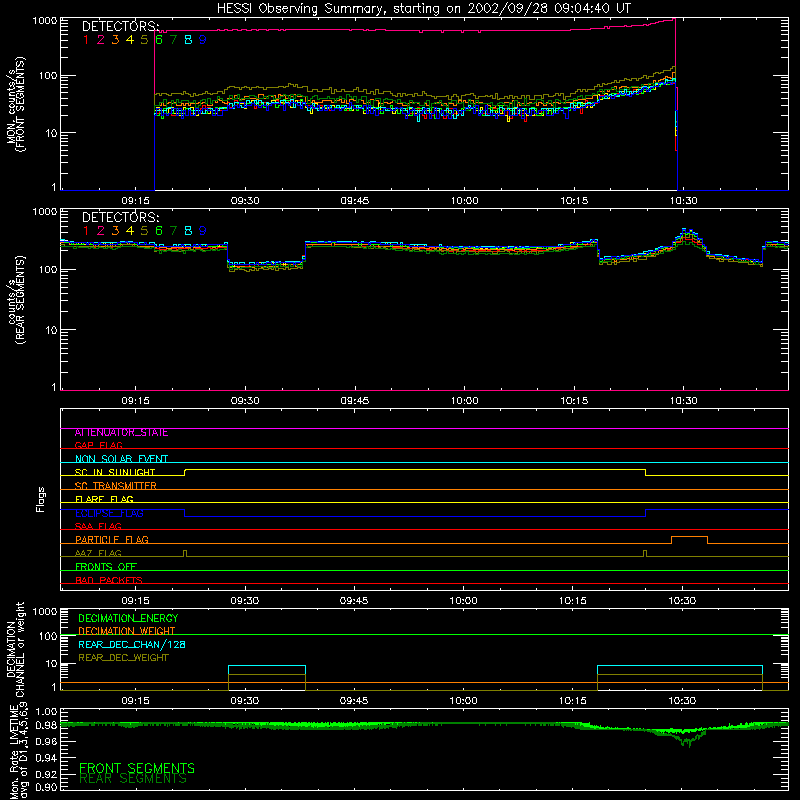The height and width of the screenshot is (800, 800).
Task: Select detector 4 in front segments legend
Action: pos(130,40)
